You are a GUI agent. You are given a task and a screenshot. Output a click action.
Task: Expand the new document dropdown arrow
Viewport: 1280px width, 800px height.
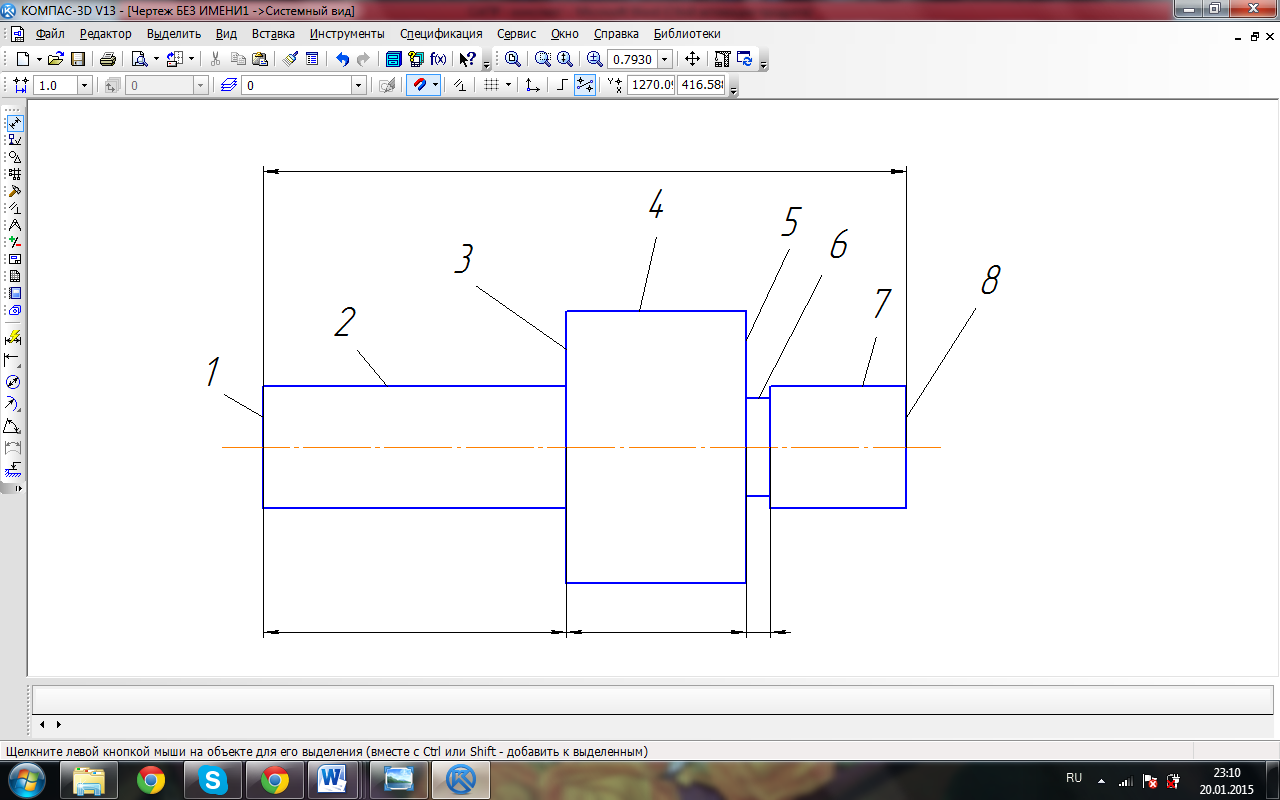pyautogui.click(x=39, y=59)
